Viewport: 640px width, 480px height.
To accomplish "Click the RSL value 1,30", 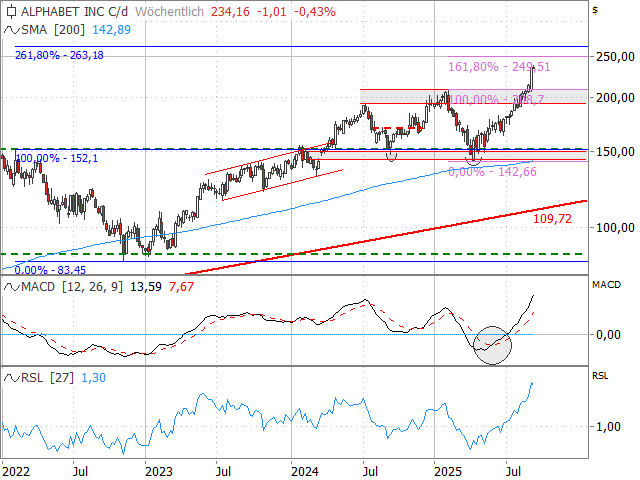I will 93,378.
